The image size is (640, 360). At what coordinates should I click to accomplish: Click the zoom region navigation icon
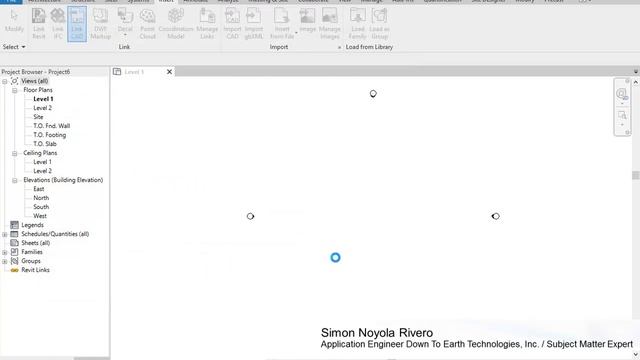pyautogui.click(x=622, y=116)
